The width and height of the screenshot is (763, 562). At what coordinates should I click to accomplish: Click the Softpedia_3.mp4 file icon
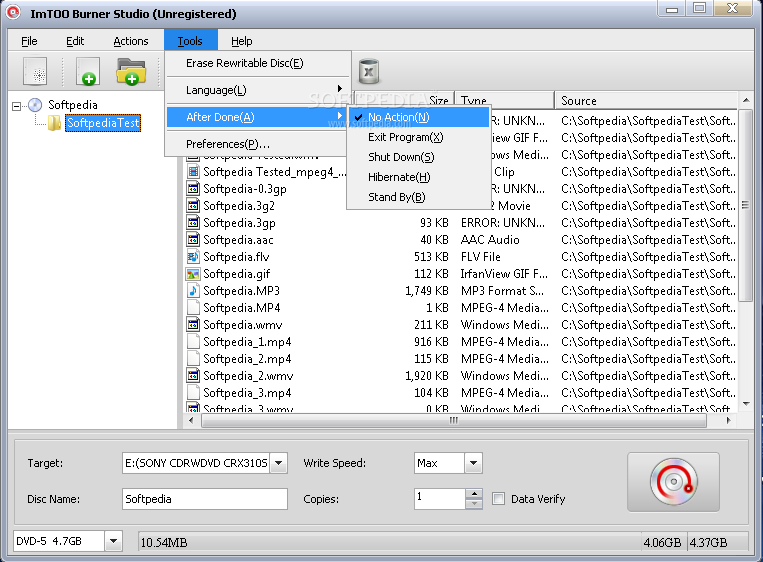(x=193, y=393)
